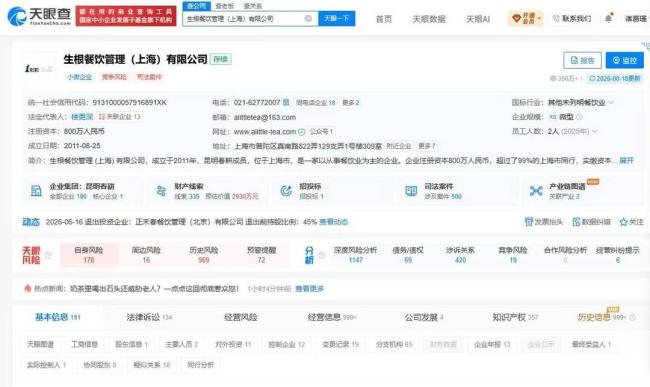Click the verified icon beside the website

point(302,132)
